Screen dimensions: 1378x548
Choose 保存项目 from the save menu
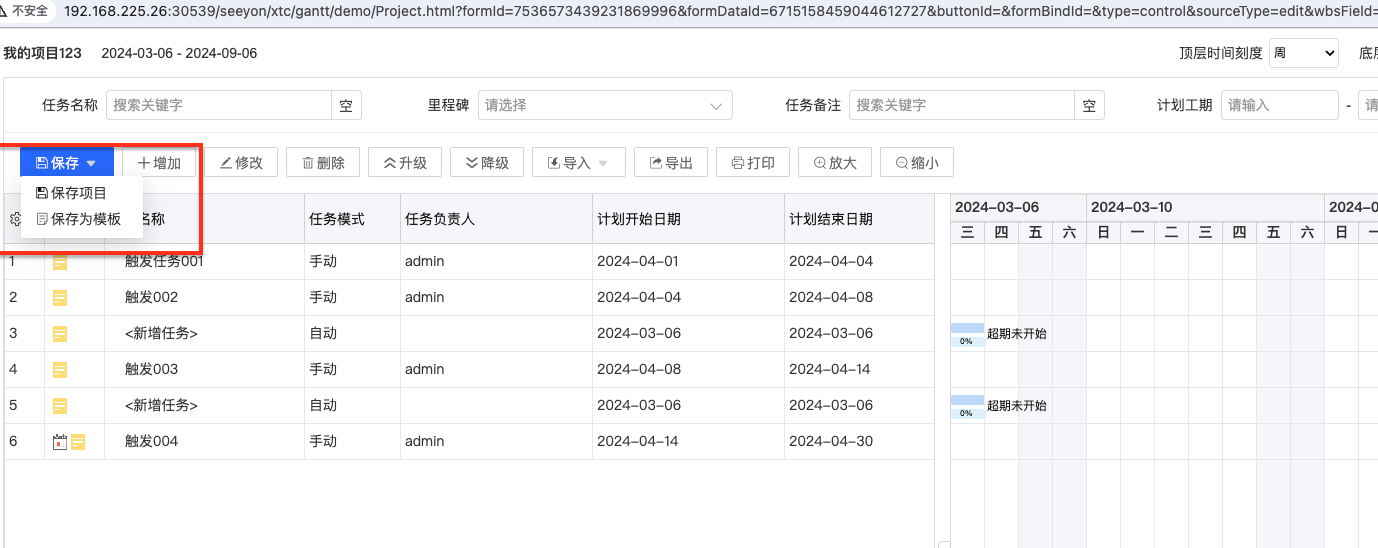click(x=71, y=193)
